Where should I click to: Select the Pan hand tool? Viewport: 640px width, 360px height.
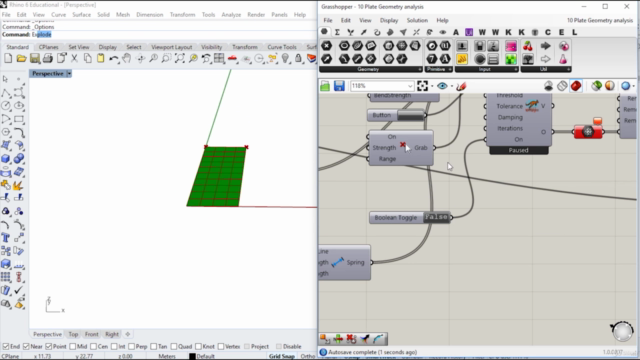[127, 59]
